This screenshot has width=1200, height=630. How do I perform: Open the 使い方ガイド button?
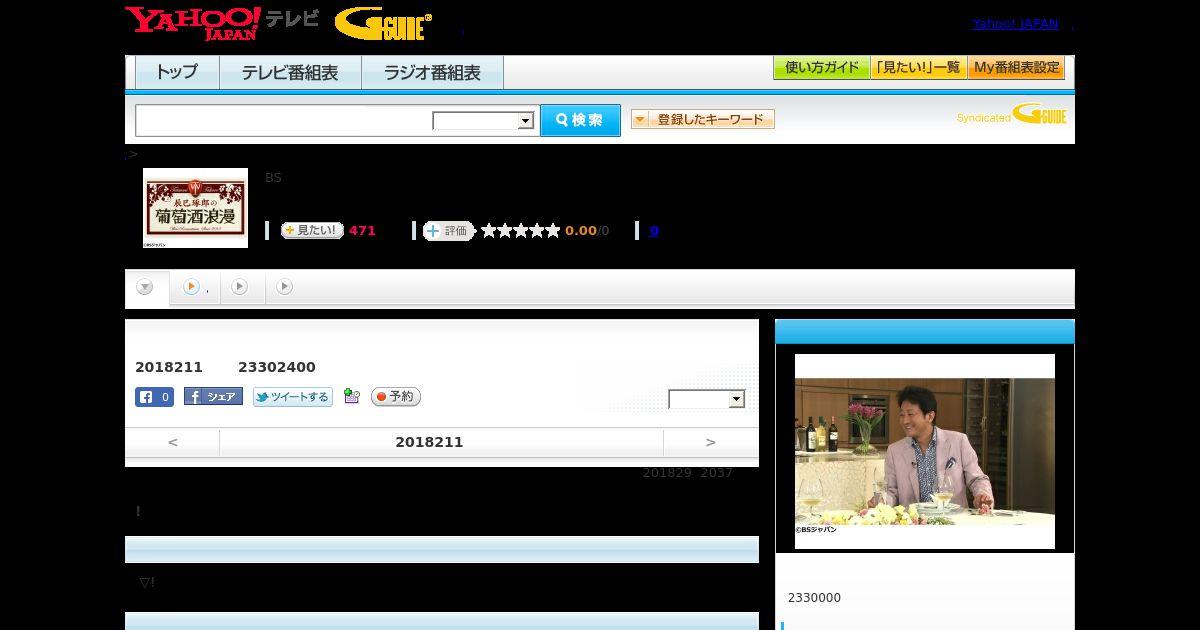click(822, 68)
